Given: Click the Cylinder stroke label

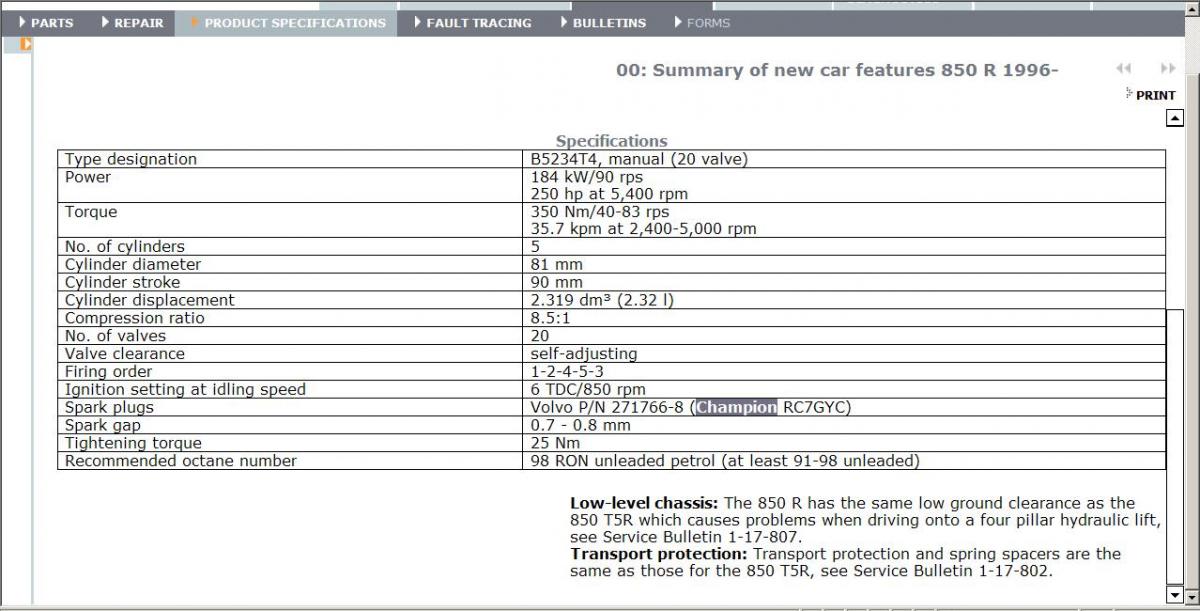Looking at the screenshot, I should click(127, 282).
